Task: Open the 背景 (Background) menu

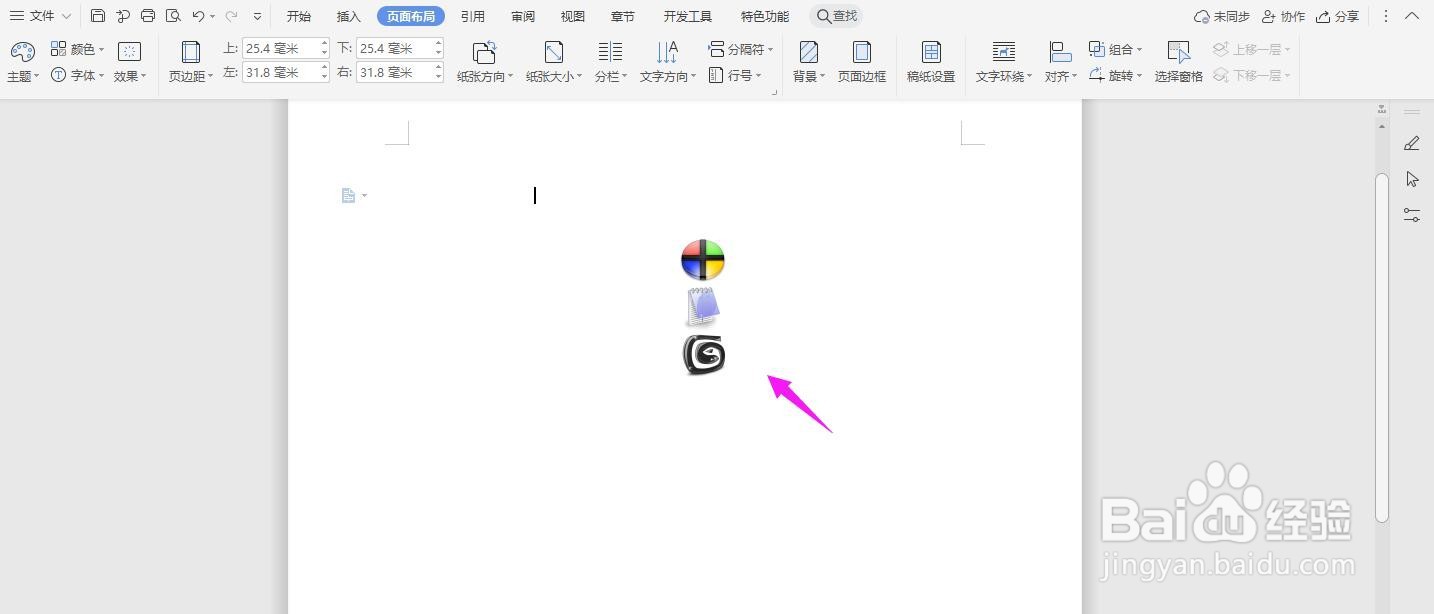Action: point(809,62)
